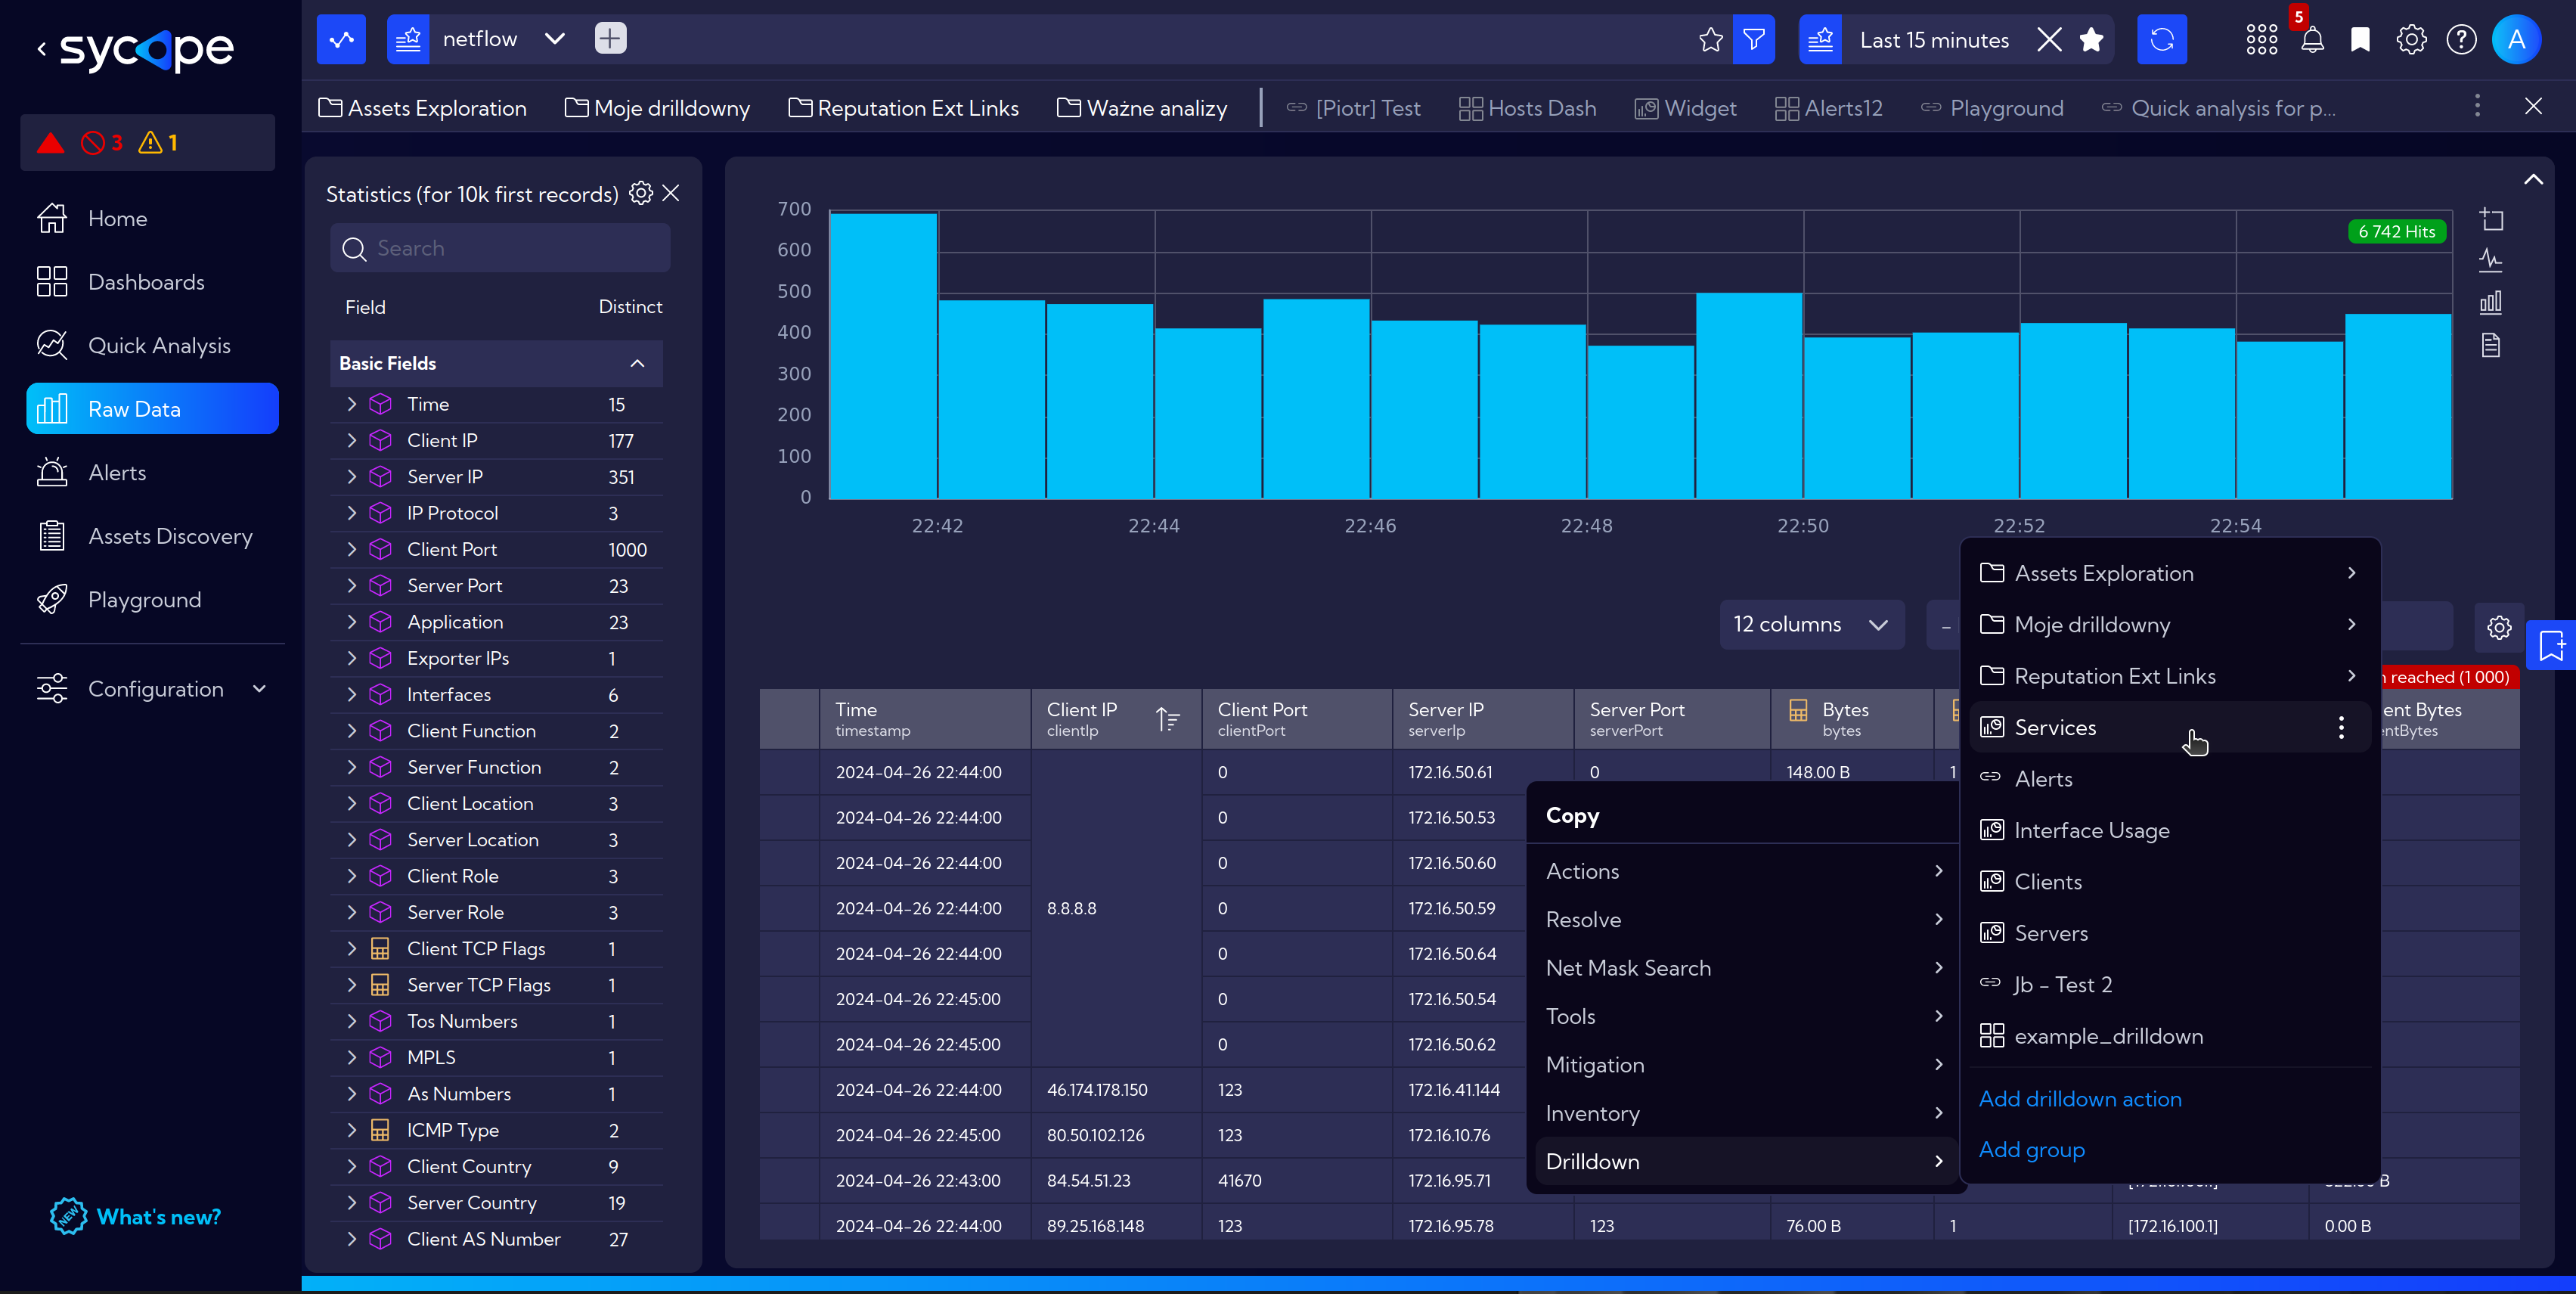Open the Mitigation submenu
The height and width of the screenshot is (1294, 2576).
point(1745,1065)
